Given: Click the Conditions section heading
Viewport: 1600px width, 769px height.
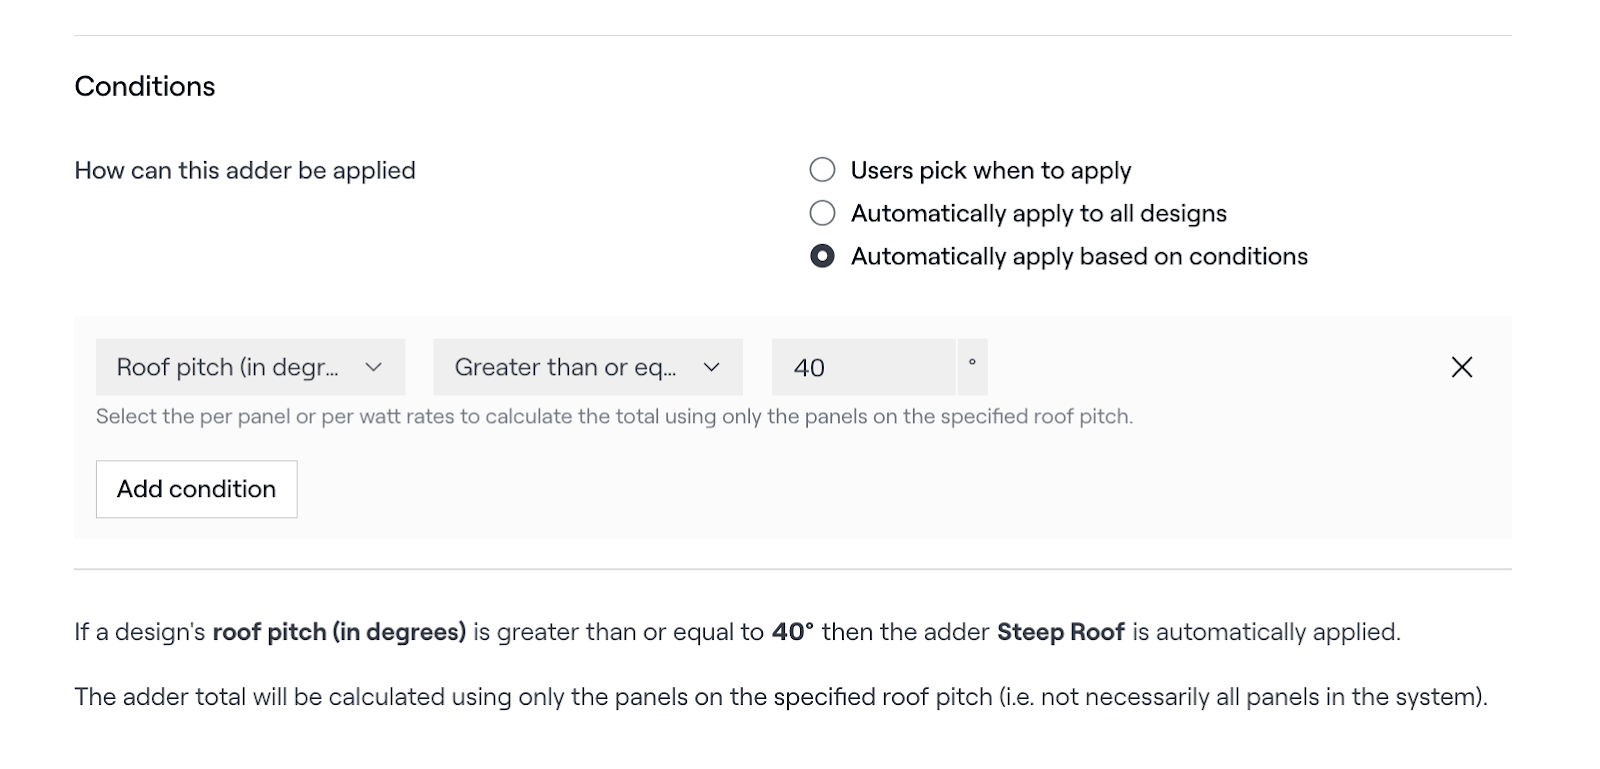Looking at the screenshot, I should (145, 86).
